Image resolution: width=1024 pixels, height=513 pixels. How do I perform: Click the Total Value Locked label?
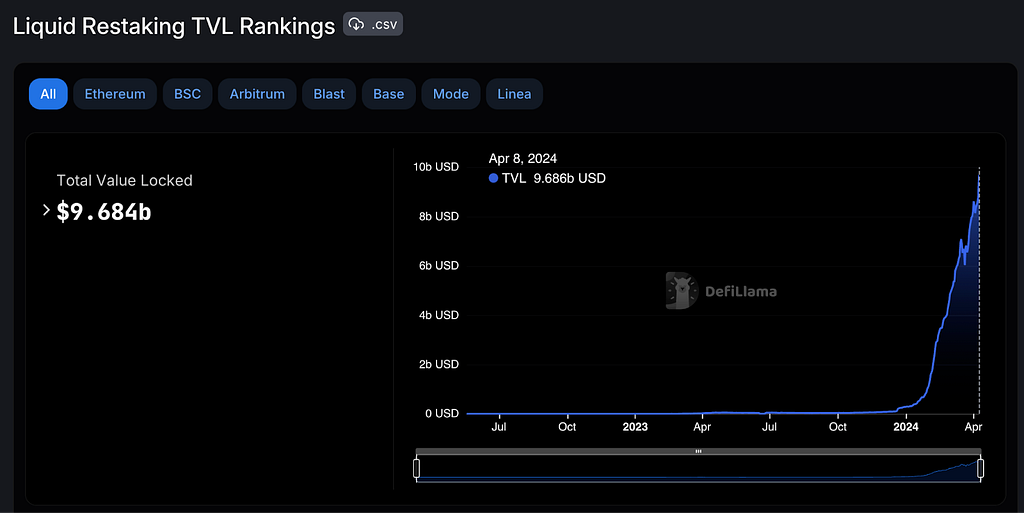point(125,180)
